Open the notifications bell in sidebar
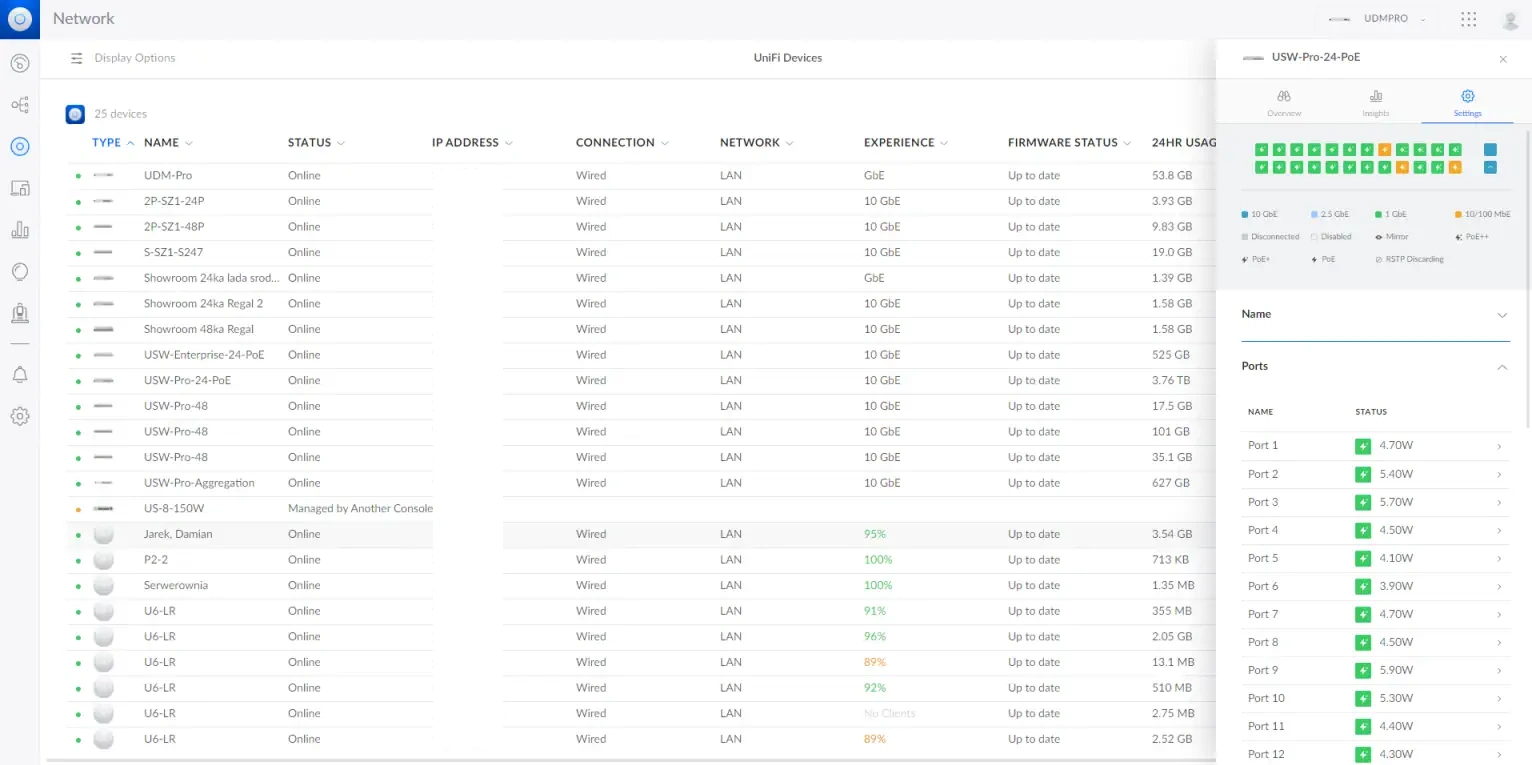This screenshot has width=1532, height=765. pos(20,375)
